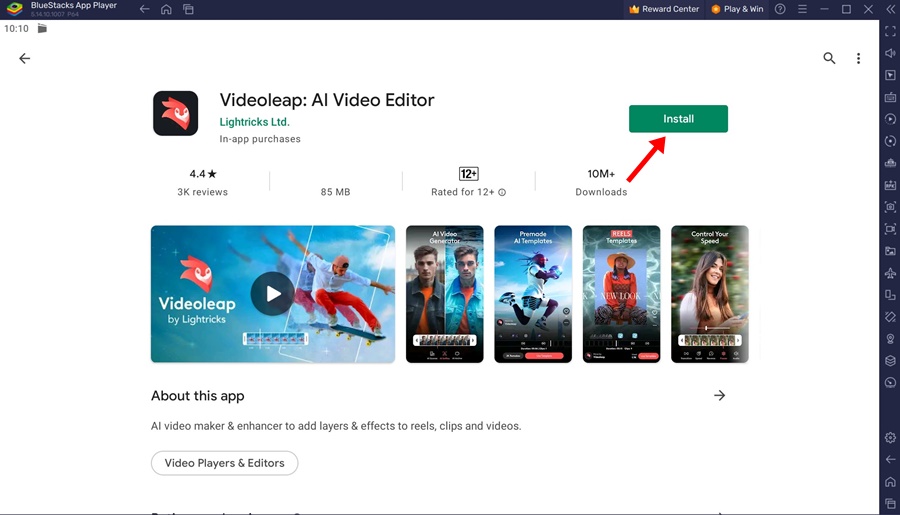900x515 pixels.
Task: Click the sidebar phone-shaped icon under the airplane
Action: click(x=890, y=295)
